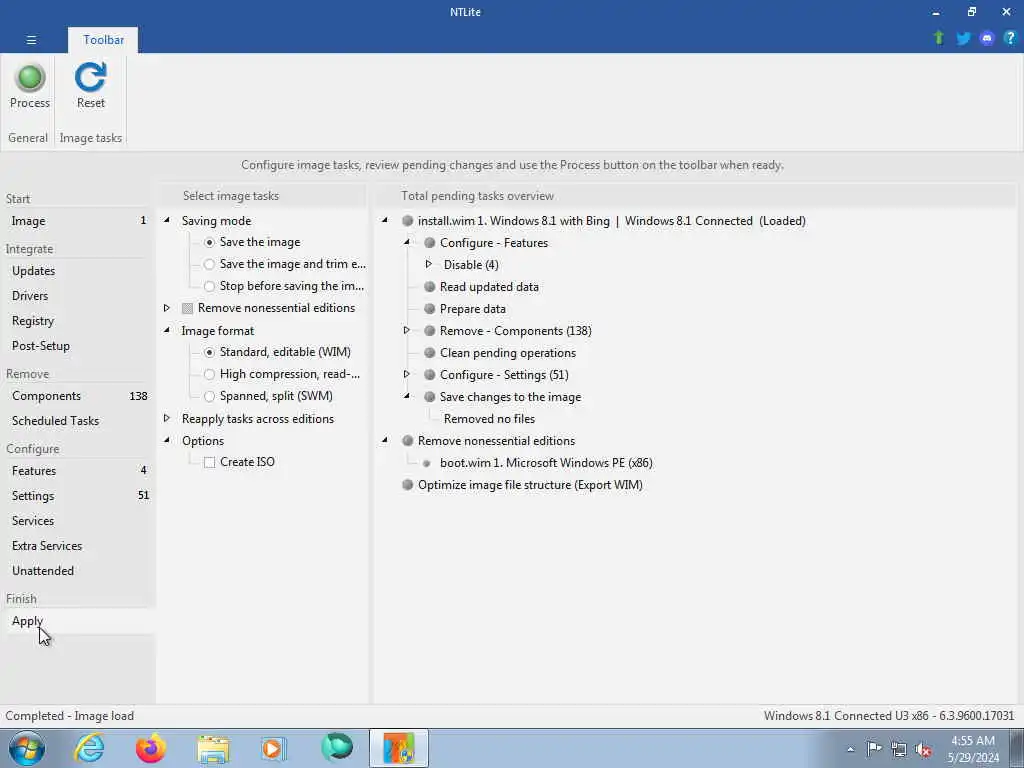
Task: Launch Internet Explorer from taskbar
Action: pos(89,748)
